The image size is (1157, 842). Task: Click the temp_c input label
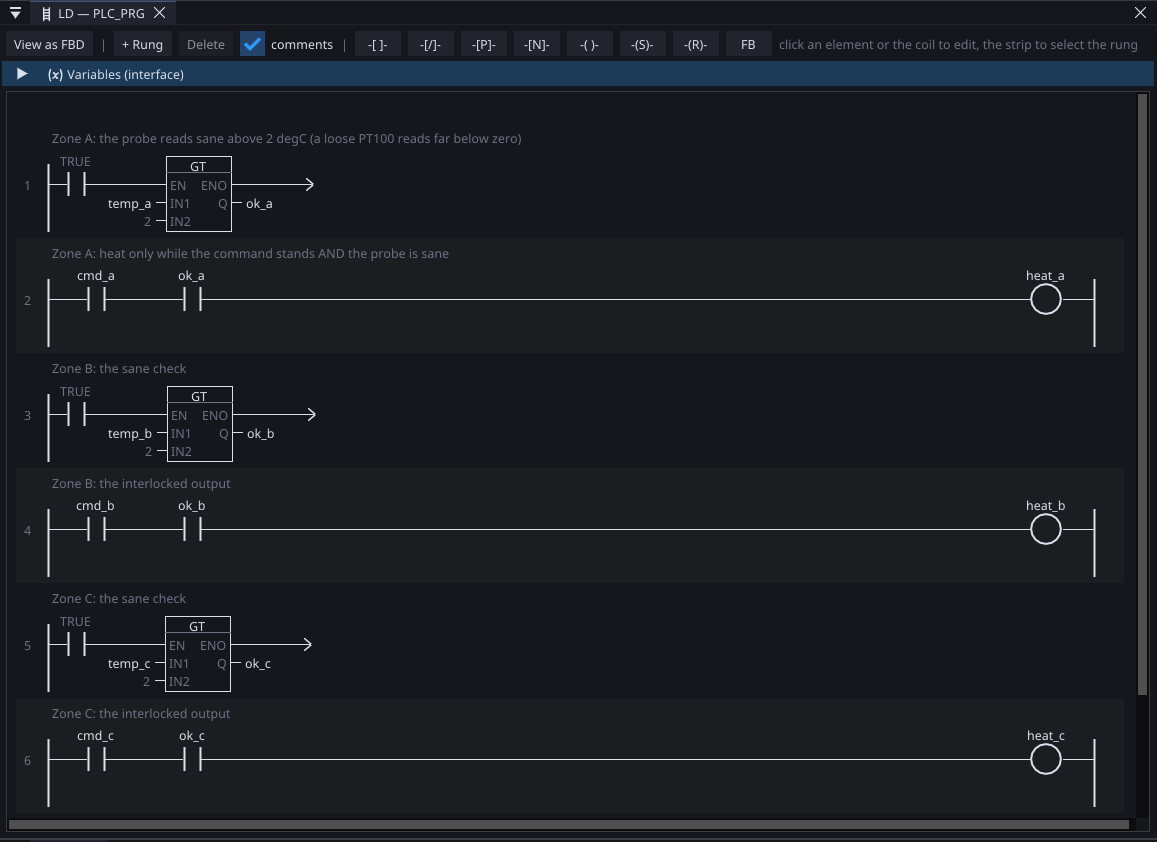[x=129, y=664]
